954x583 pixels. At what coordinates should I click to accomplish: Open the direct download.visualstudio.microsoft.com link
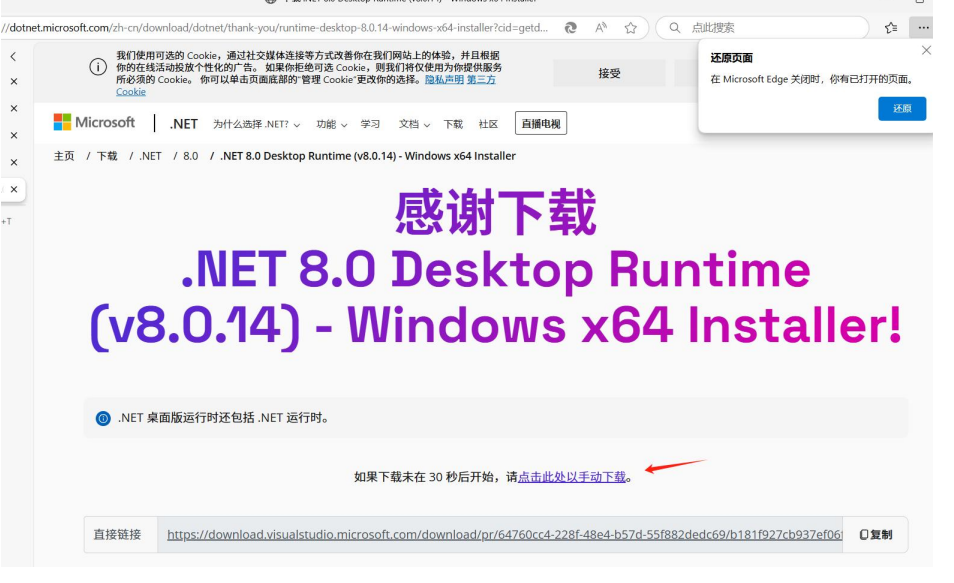[x=504, y=534]
